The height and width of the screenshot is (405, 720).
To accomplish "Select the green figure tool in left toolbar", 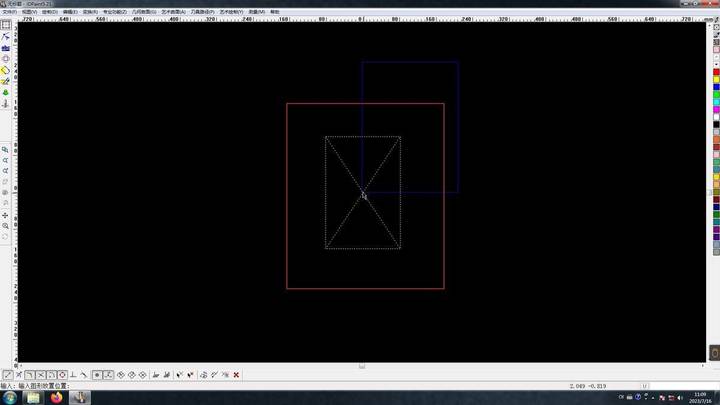I will tap(6, 92).
